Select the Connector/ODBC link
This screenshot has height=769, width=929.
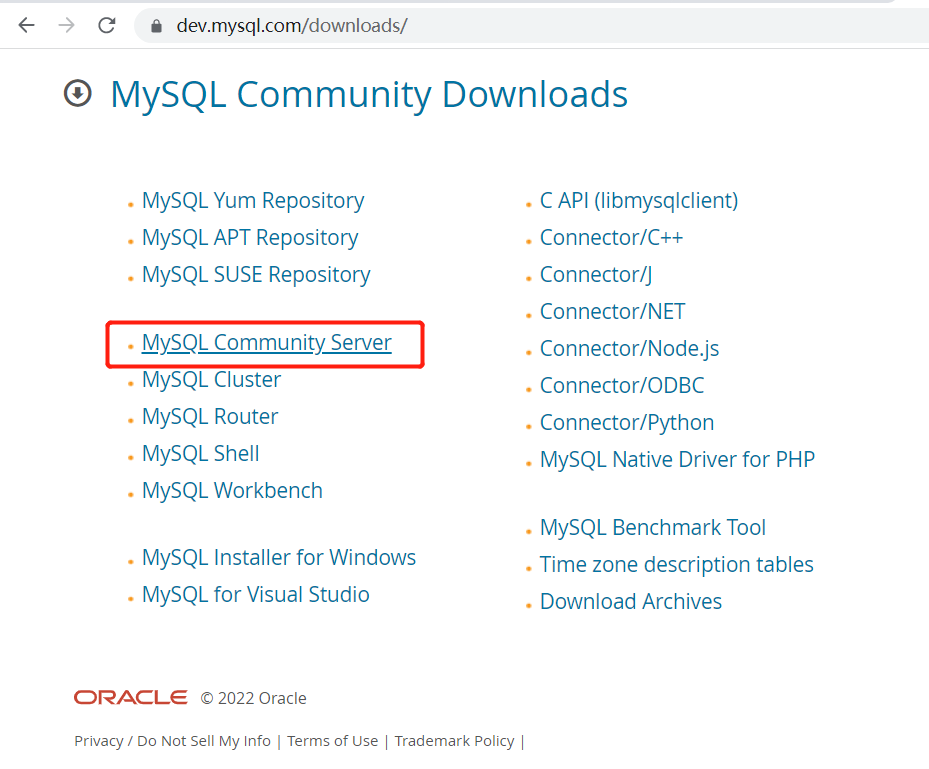[x=622, y=386]
